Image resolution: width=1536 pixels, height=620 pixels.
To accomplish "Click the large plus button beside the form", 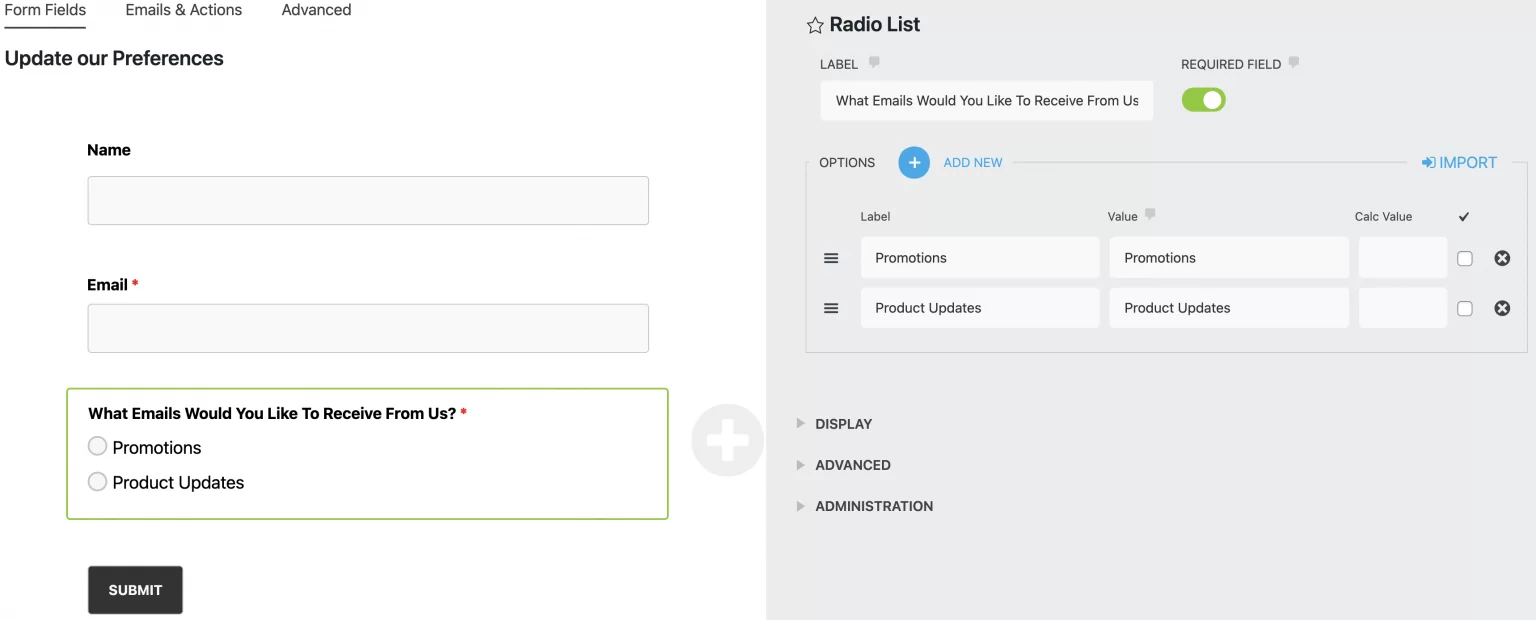I will pos(727,440).
